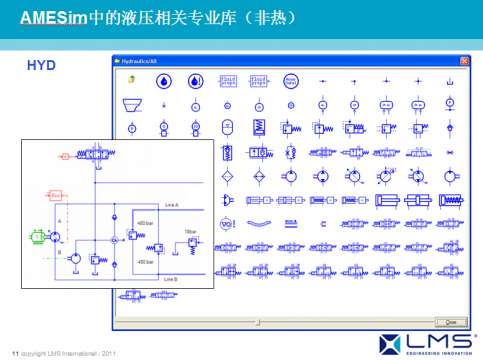Click the red f(x) block in the sketch
This screenshot has height=360, width=483.
click(x=56, y=196)
